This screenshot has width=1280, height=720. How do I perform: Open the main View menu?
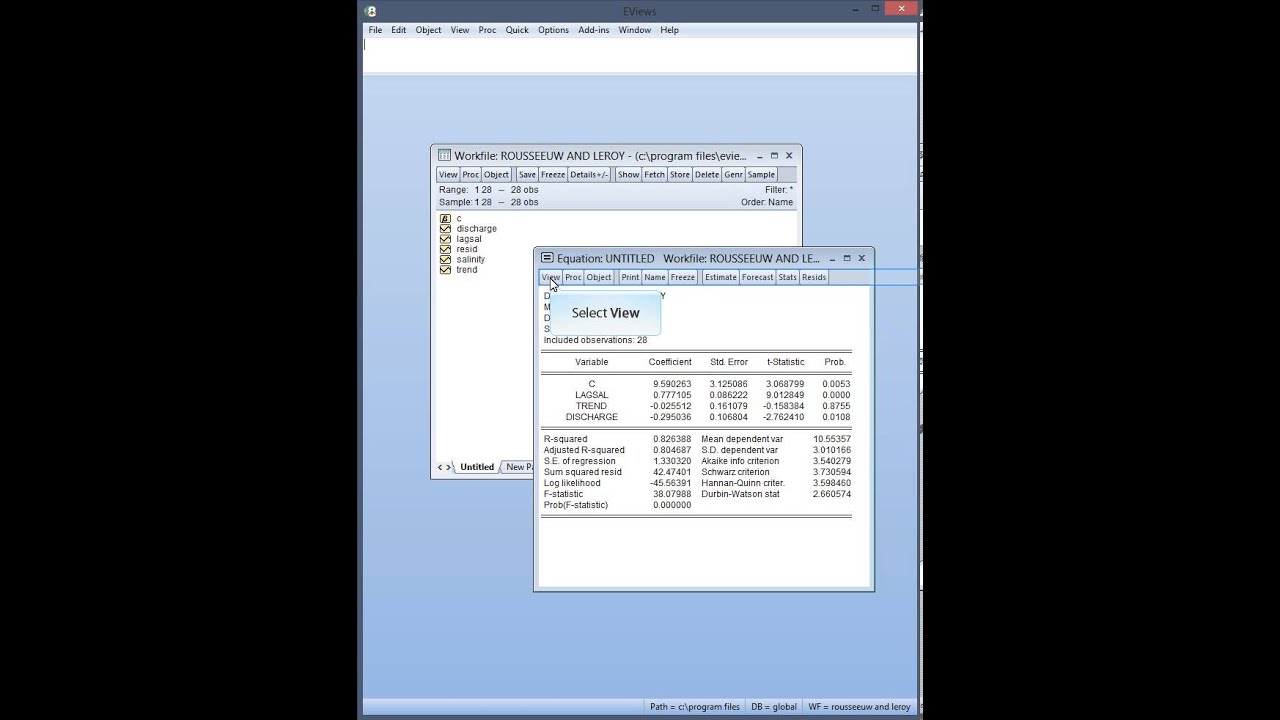coord(460,30)
